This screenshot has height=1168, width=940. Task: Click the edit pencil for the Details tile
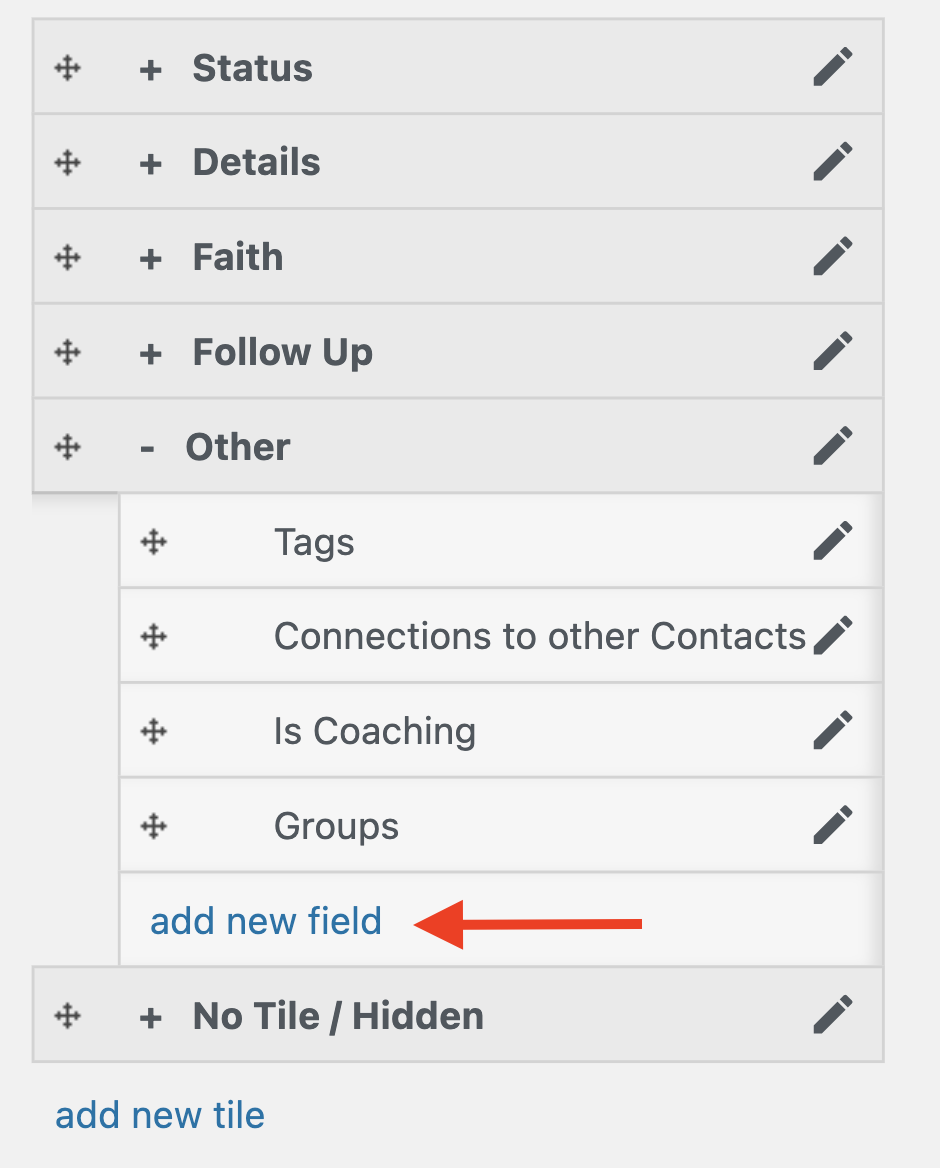click(832, 162)
